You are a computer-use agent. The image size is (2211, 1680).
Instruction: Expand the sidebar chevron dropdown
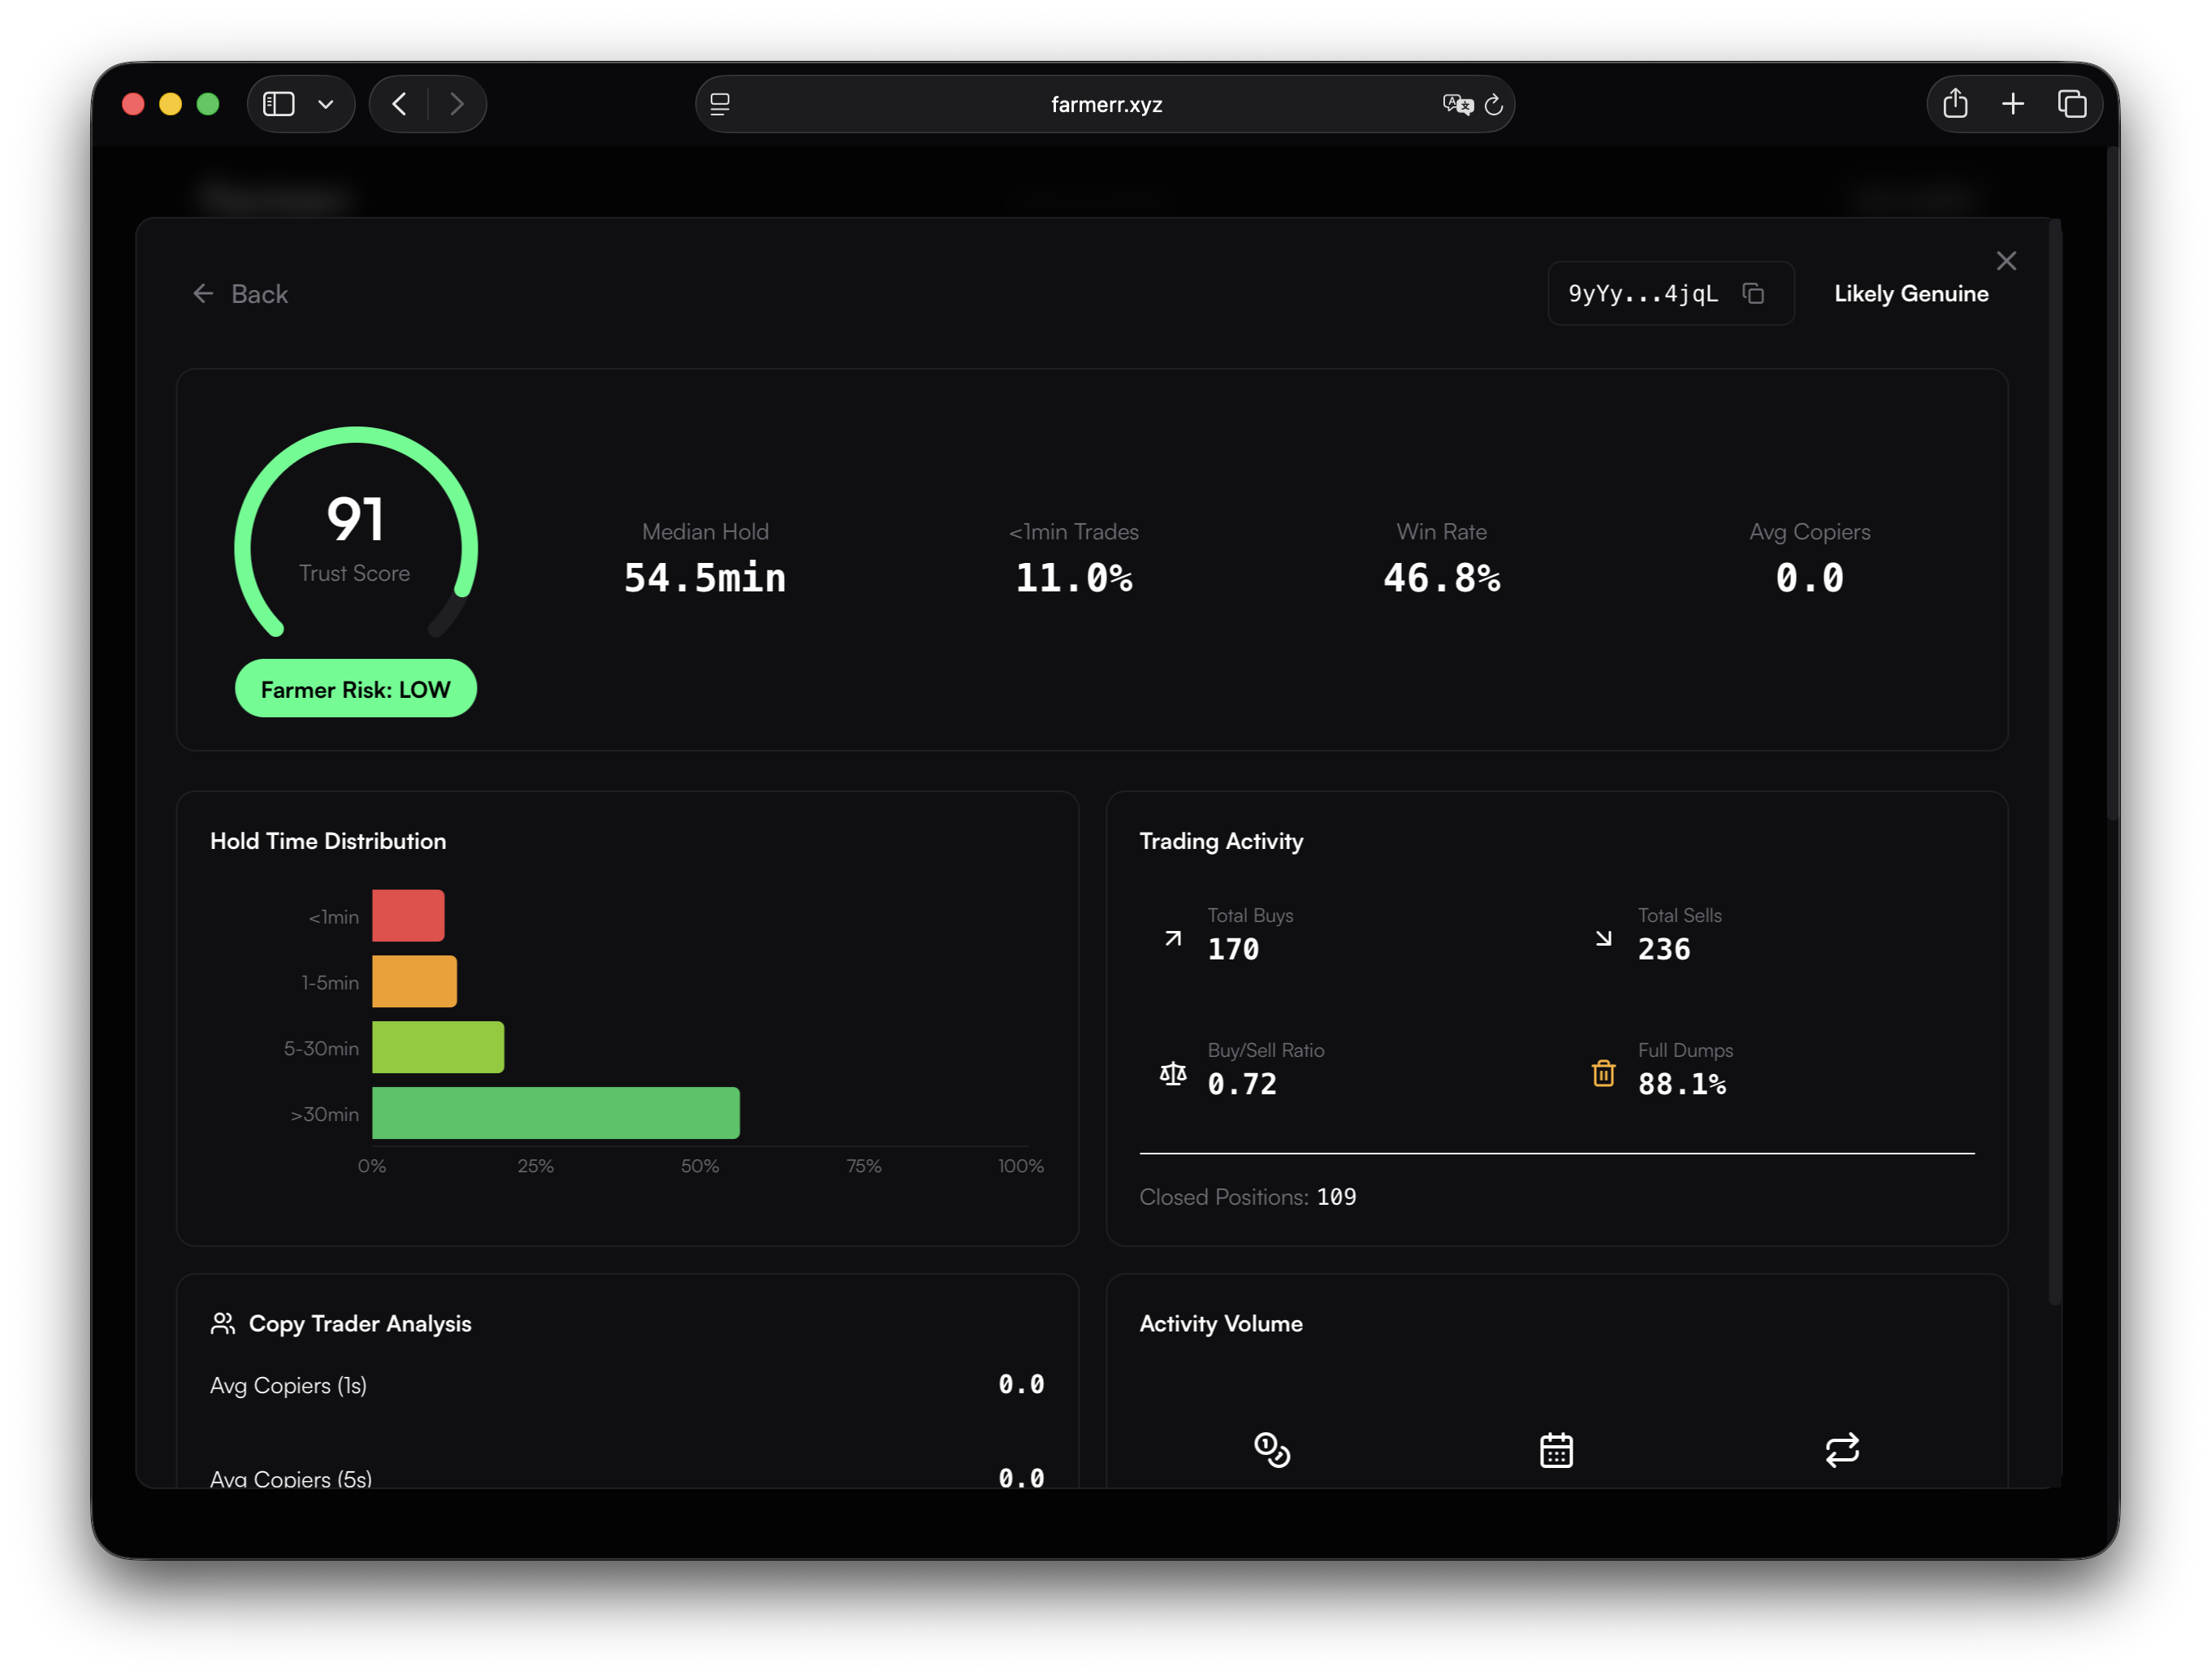(x=325, y=103)
